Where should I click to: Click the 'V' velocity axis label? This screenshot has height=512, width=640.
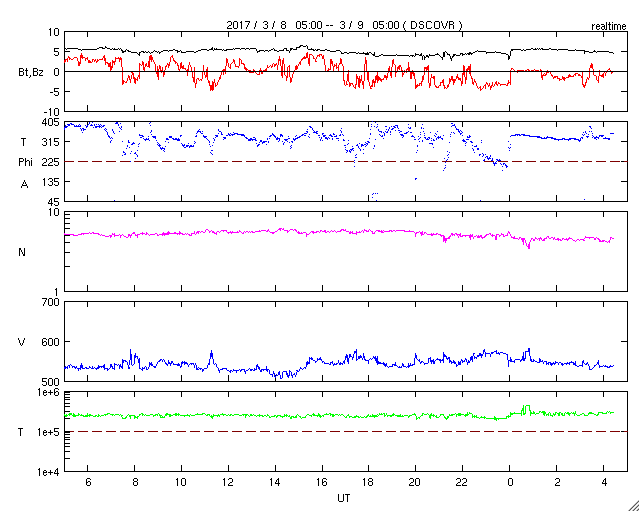point(22,342)
